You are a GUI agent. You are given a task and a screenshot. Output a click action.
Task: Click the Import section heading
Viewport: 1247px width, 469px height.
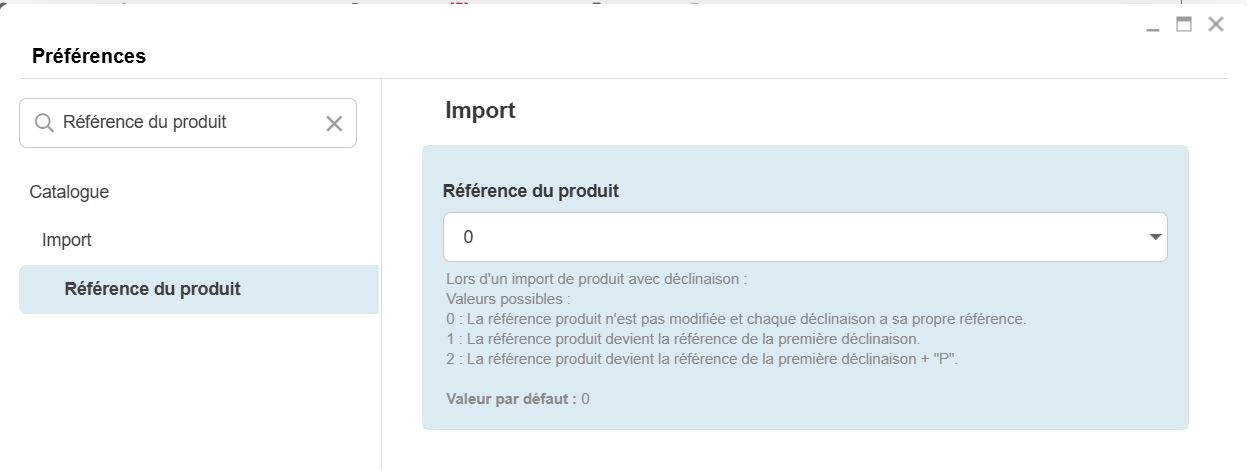click(480, 110)
